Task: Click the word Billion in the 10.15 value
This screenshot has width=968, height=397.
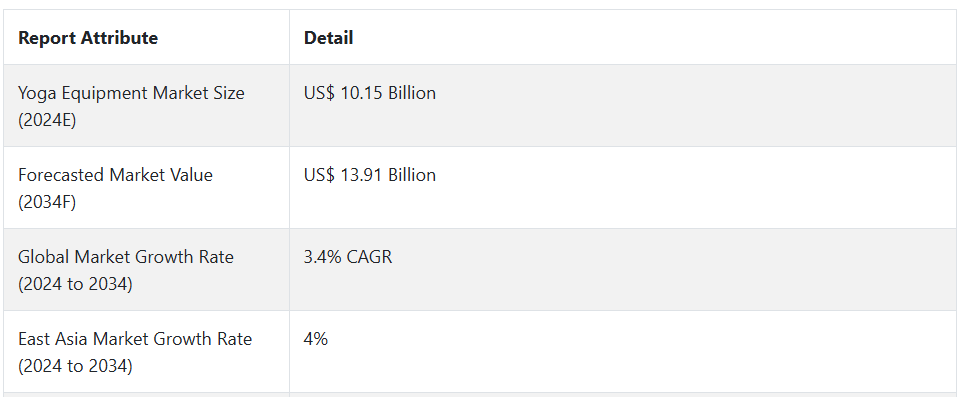Action: (x=412, y=93)
